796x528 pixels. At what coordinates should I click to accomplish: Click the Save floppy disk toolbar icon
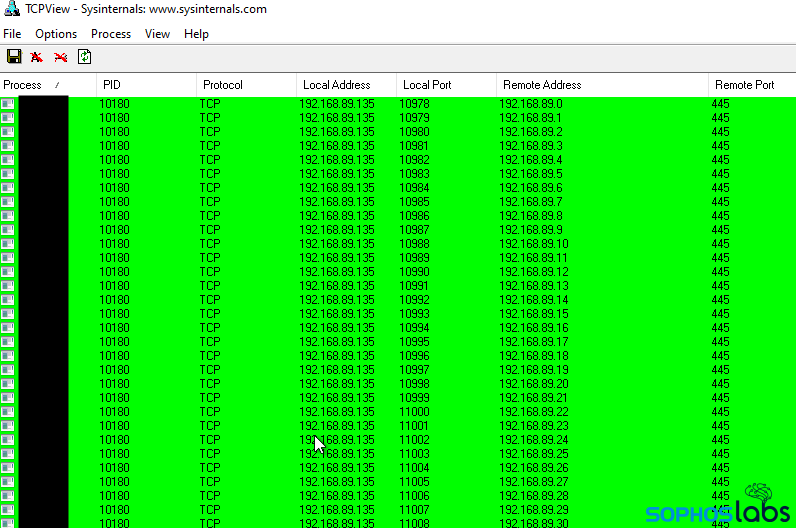click(x=14, y=56)
